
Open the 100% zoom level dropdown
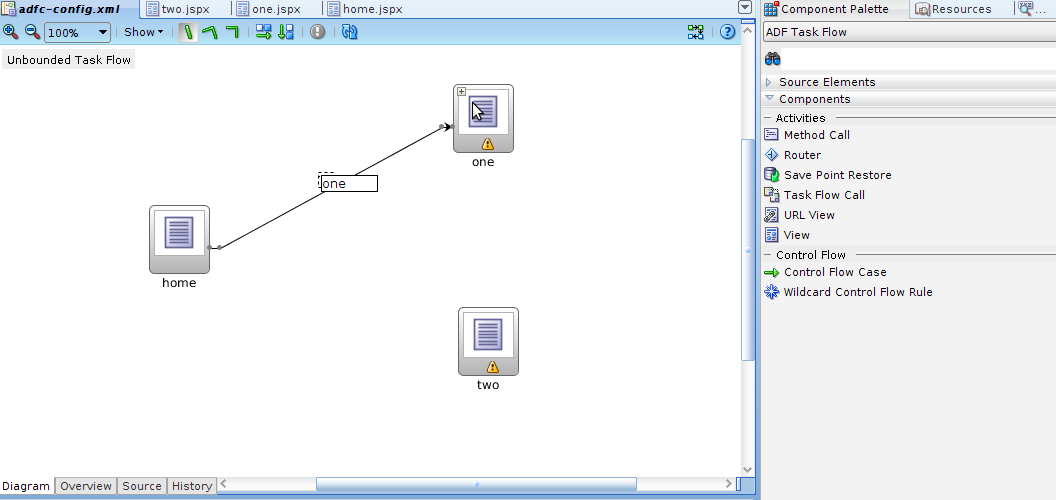tap(103, 33)
